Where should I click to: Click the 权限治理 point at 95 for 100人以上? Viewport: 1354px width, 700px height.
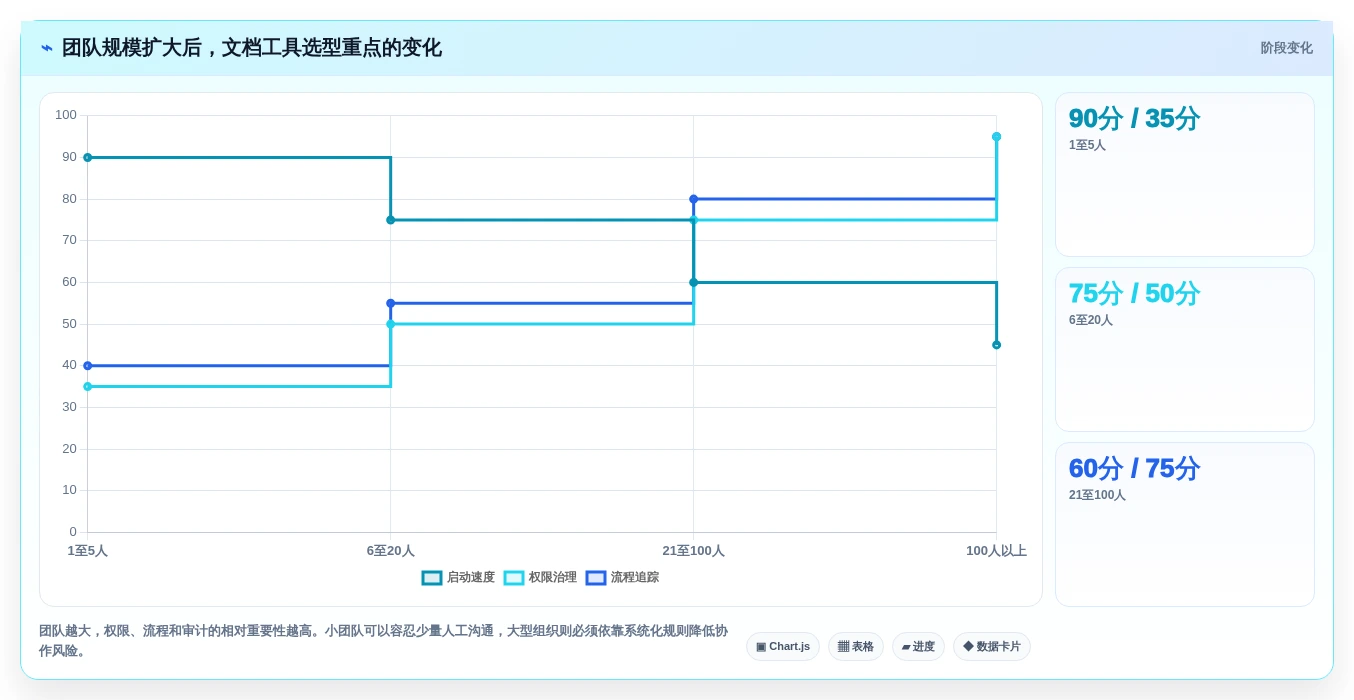click(x=997, y=137)
